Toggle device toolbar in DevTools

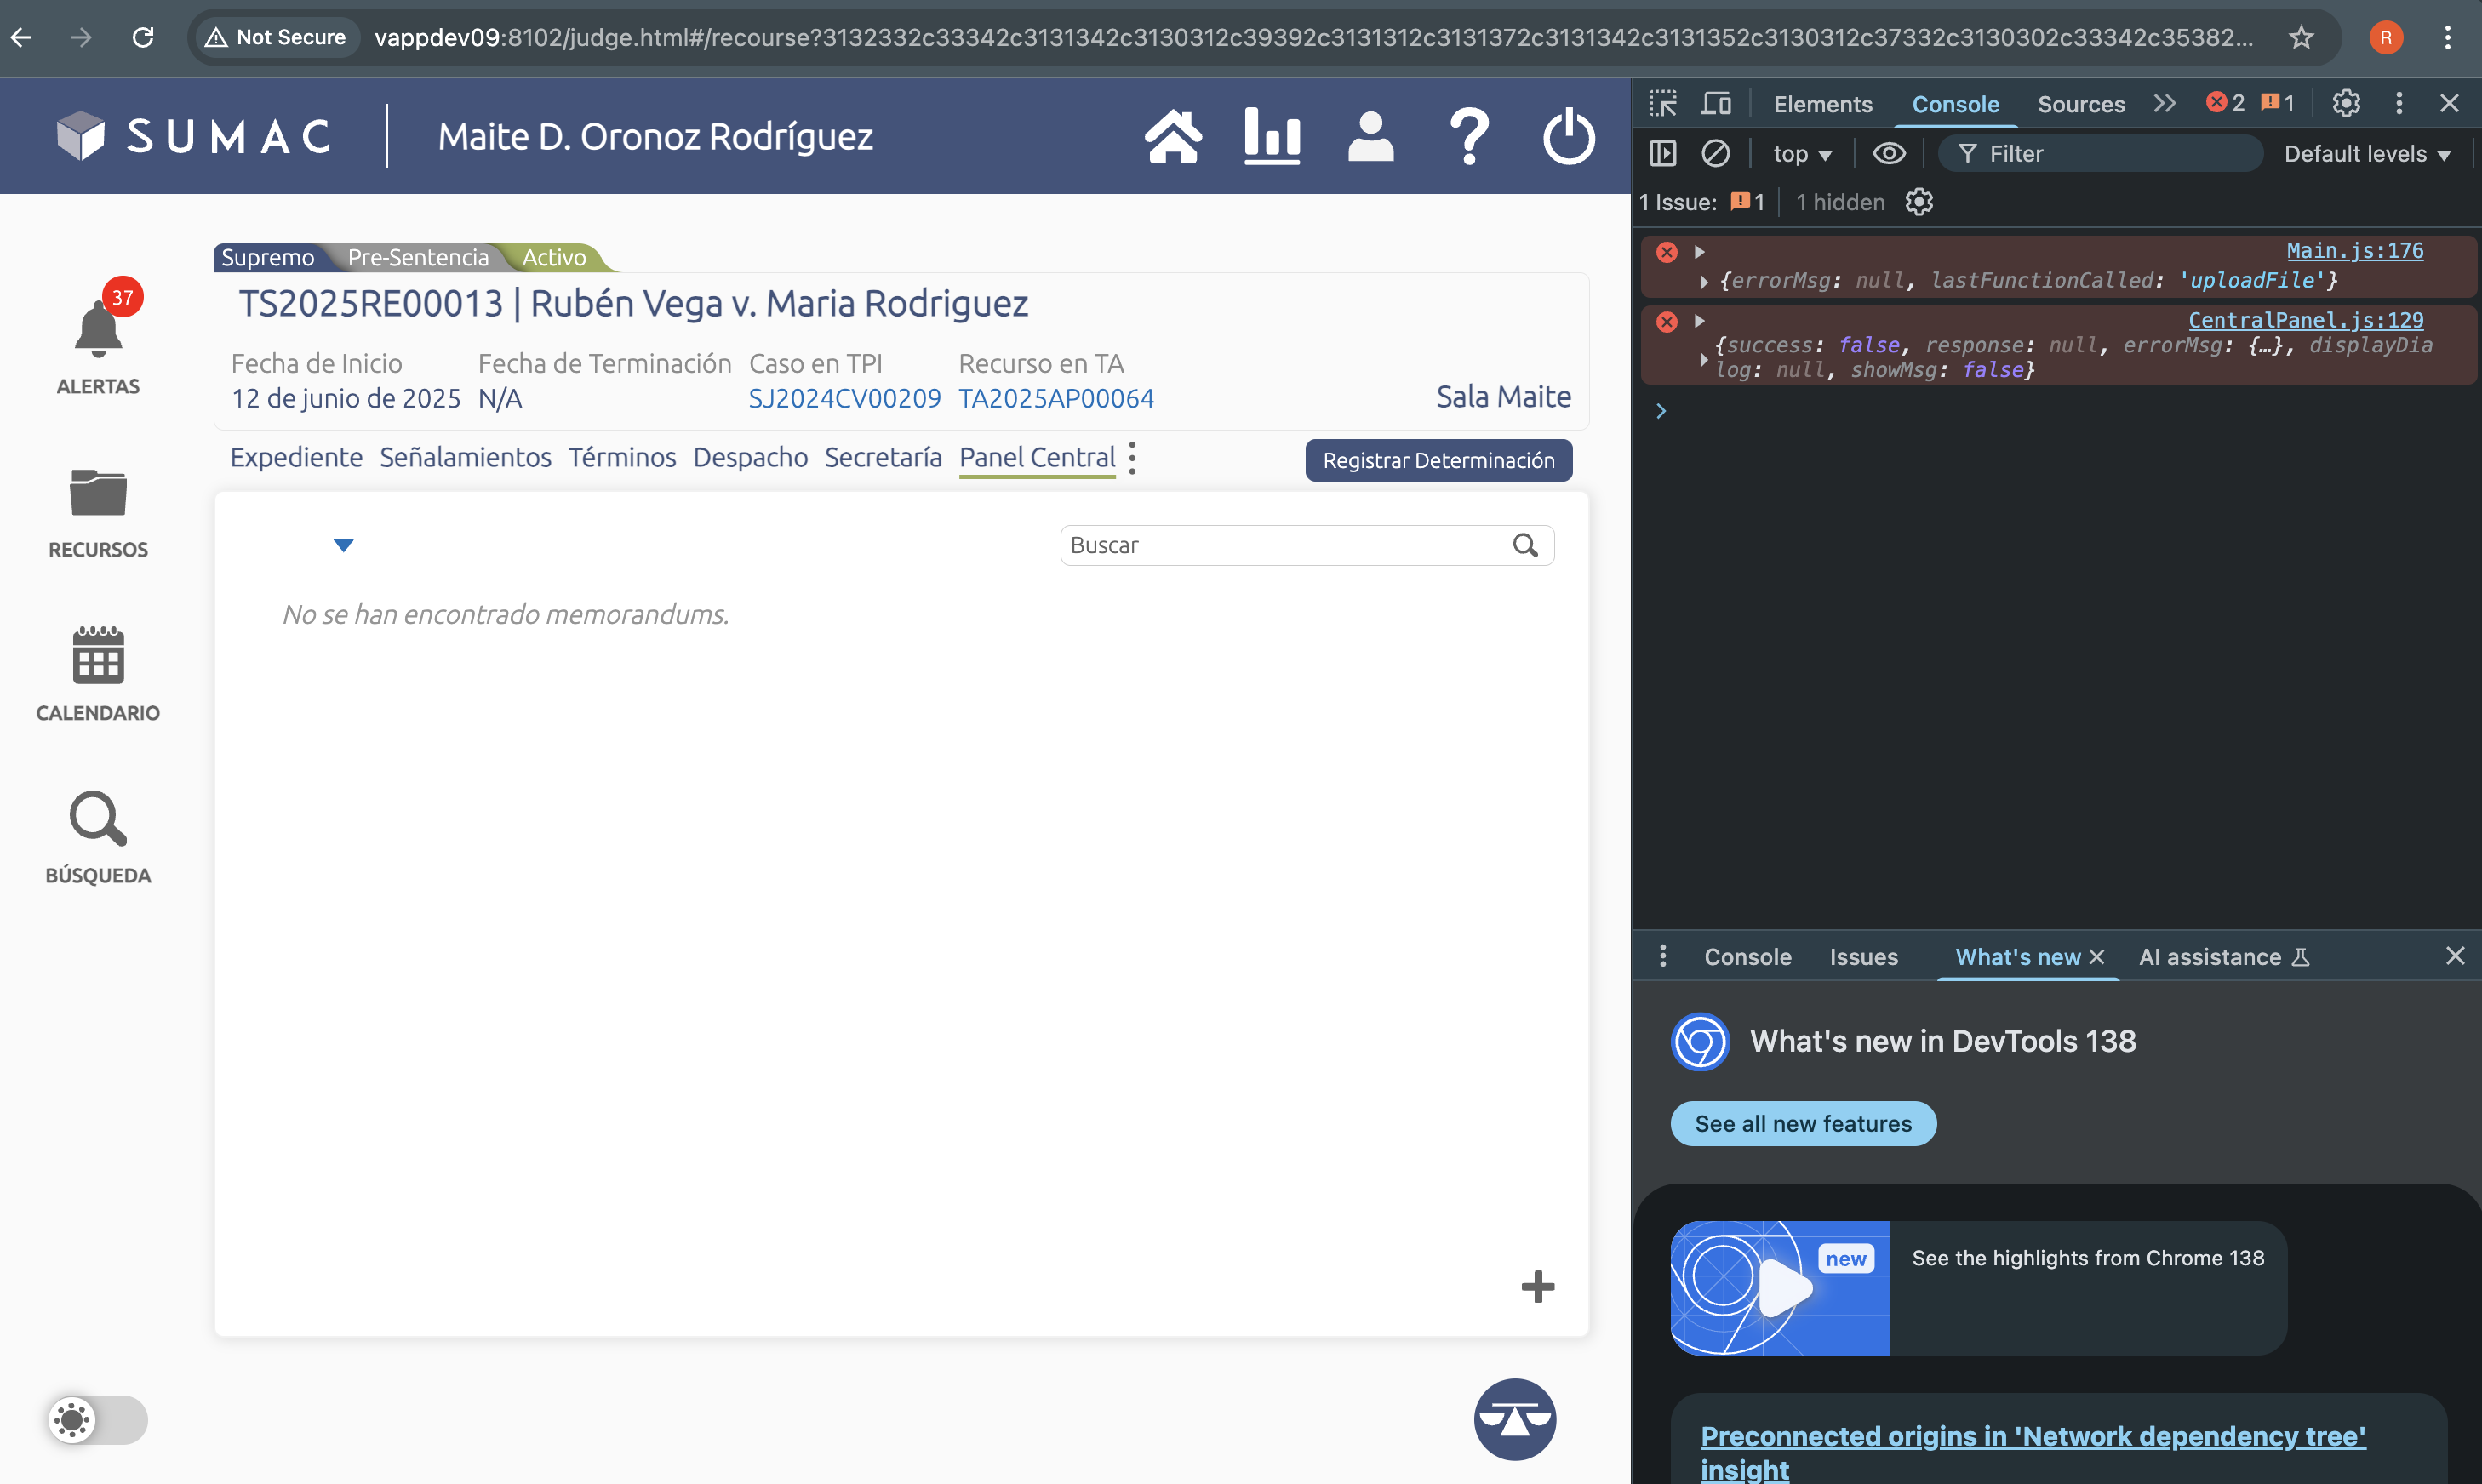(x=1716, y=104)
